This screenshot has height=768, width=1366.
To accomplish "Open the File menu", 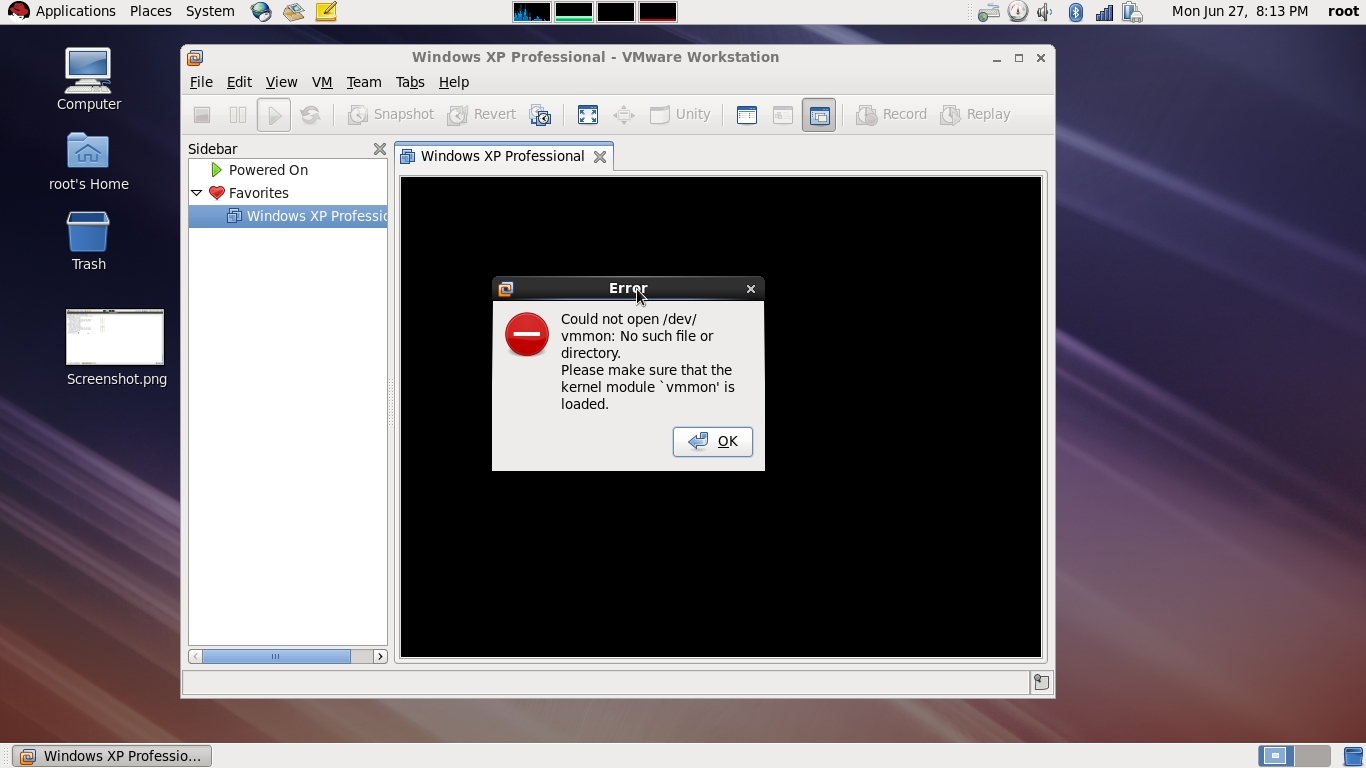I will tap(201, 82).
